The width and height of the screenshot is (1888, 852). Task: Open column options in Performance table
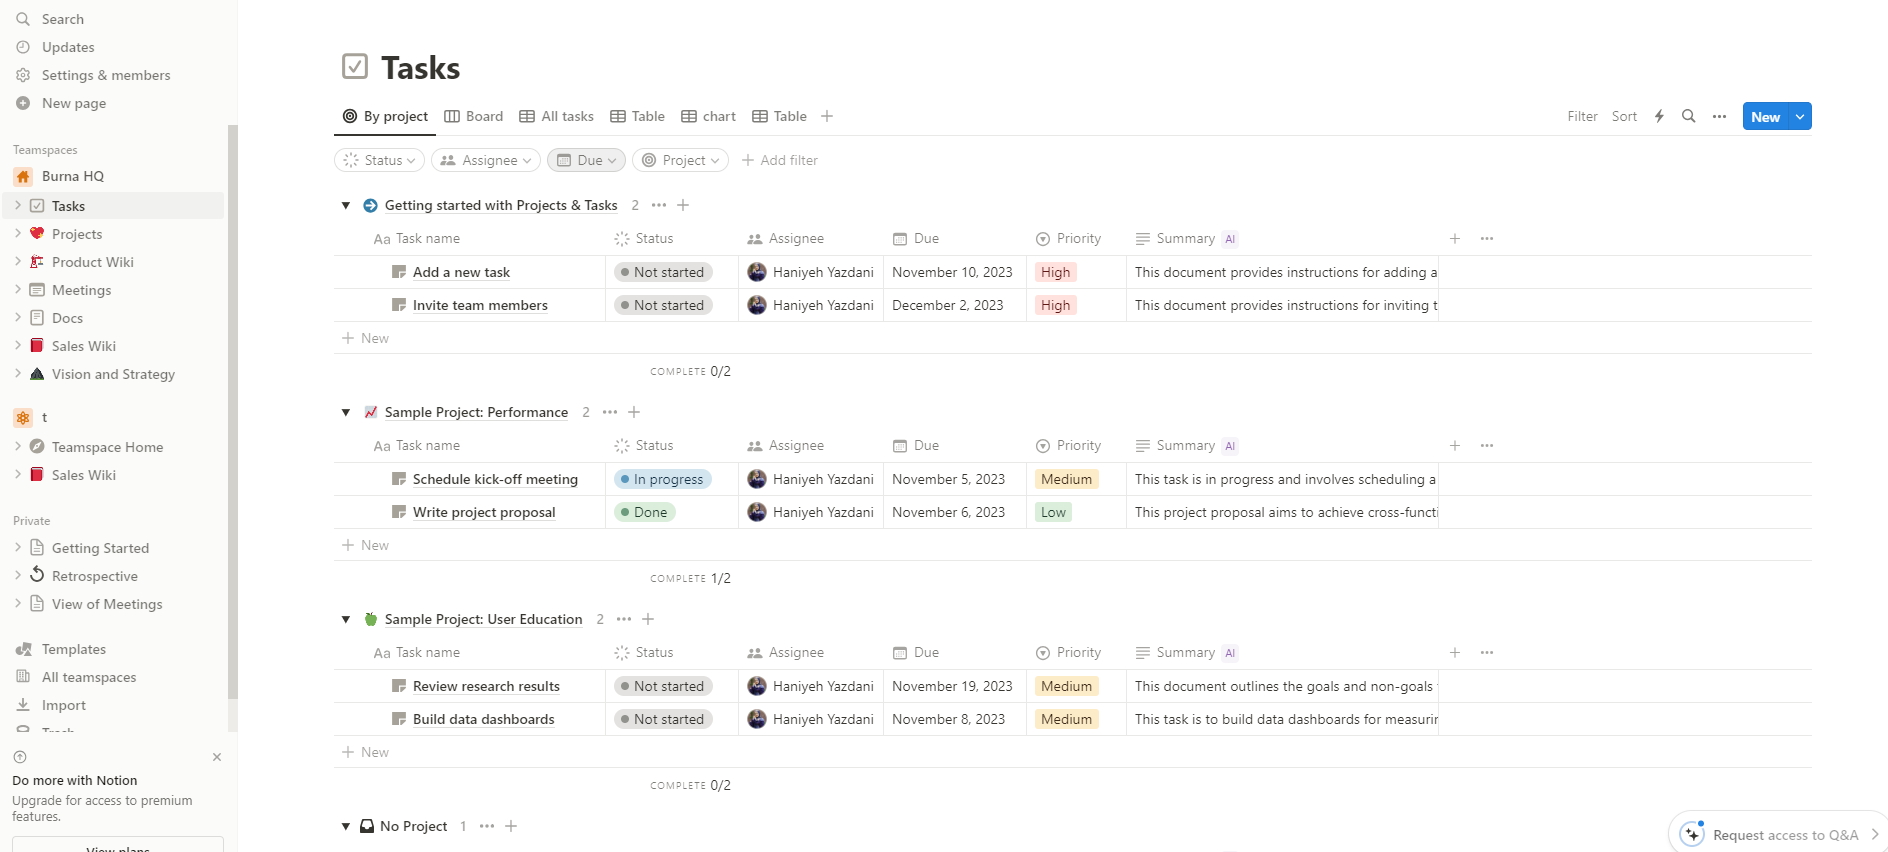[1487, 446]
